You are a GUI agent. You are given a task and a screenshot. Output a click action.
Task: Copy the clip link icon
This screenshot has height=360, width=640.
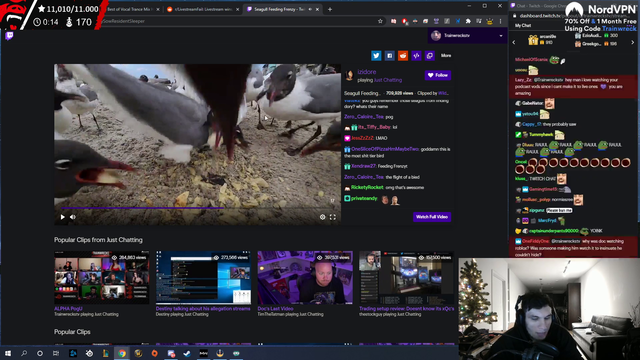tap(430, 56)
